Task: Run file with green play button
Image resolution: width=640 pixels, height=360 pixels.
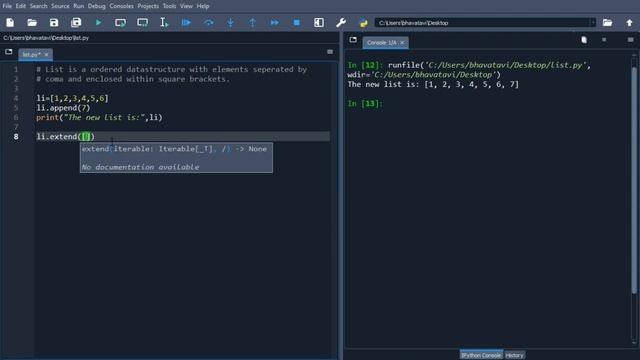Action: tap(98, 23)
